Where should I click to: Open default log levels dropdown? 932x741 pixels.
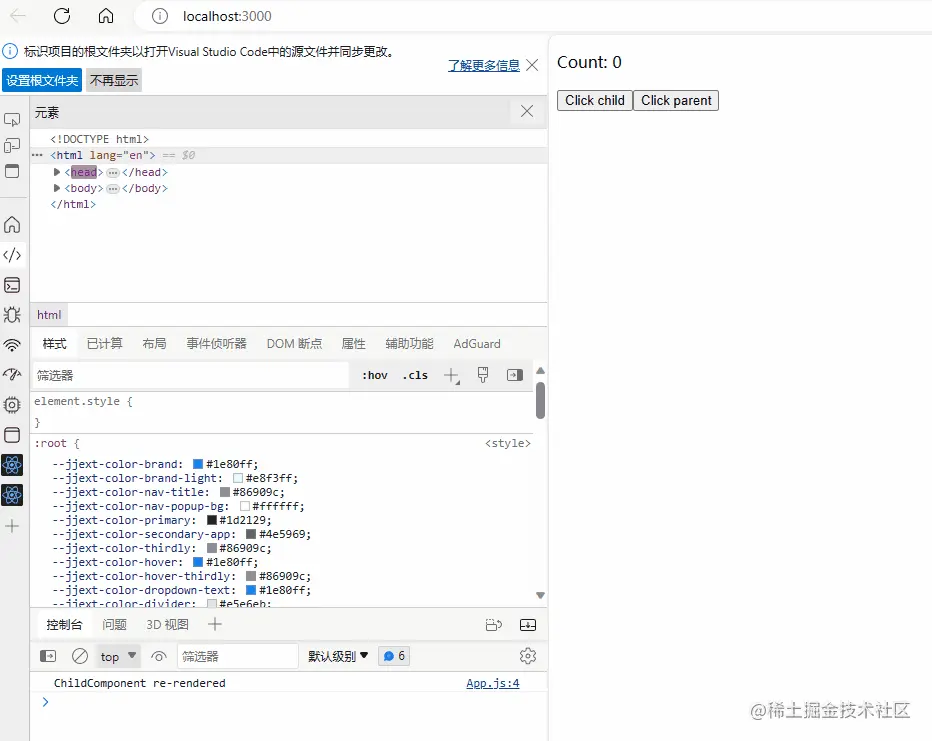(x=338, y=656)
